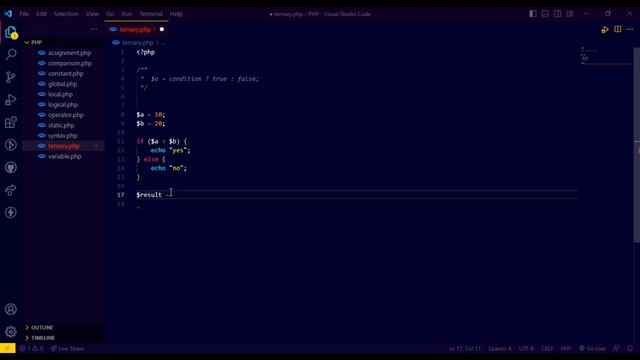Screen dimensions: 640x360
Task: Place cursor on line 17 $result
Action: [149, 195]
